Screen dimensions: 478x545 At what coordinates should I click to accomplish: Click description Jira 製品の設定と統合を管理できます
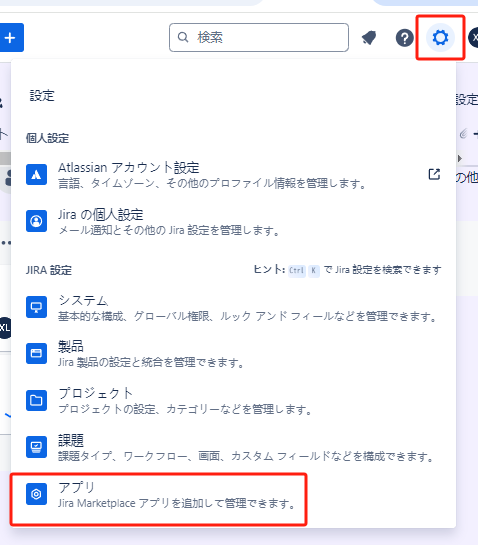tap(151, 363)
